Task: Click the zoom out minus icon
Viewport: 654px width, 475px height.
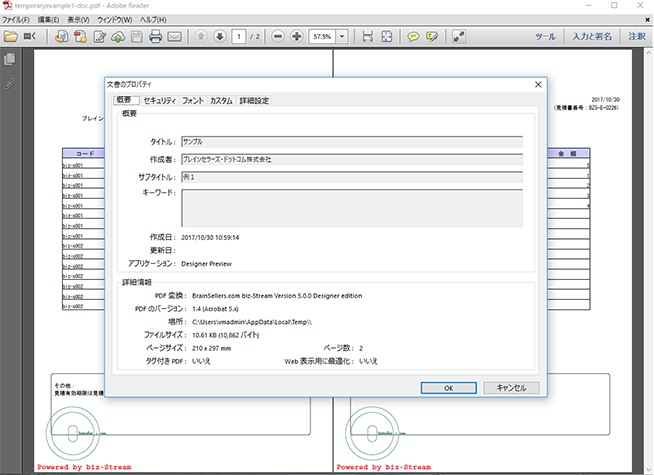Action: [277, 36]
